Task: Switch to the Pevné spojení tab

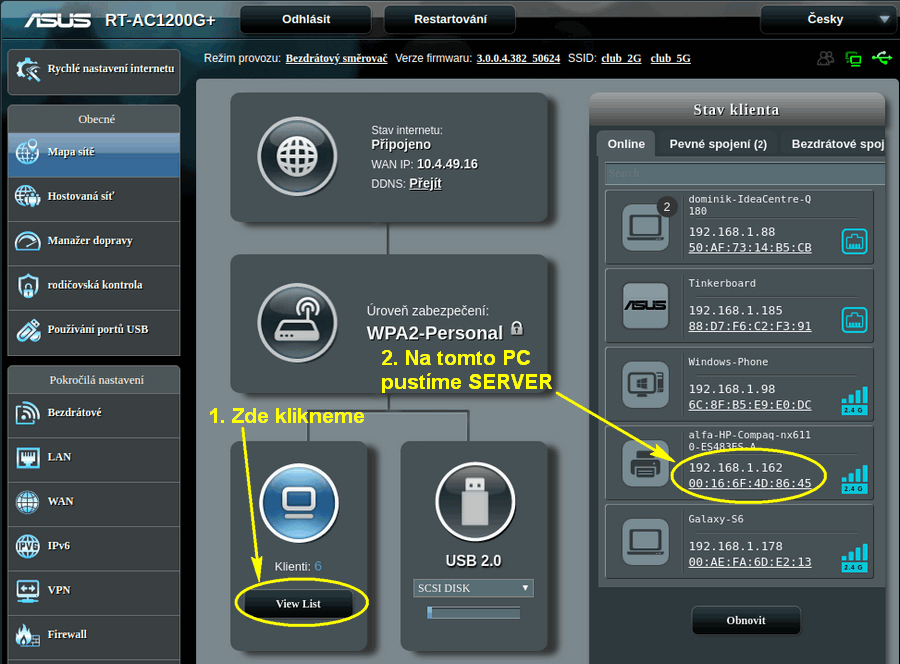Action: pos(717,144)
